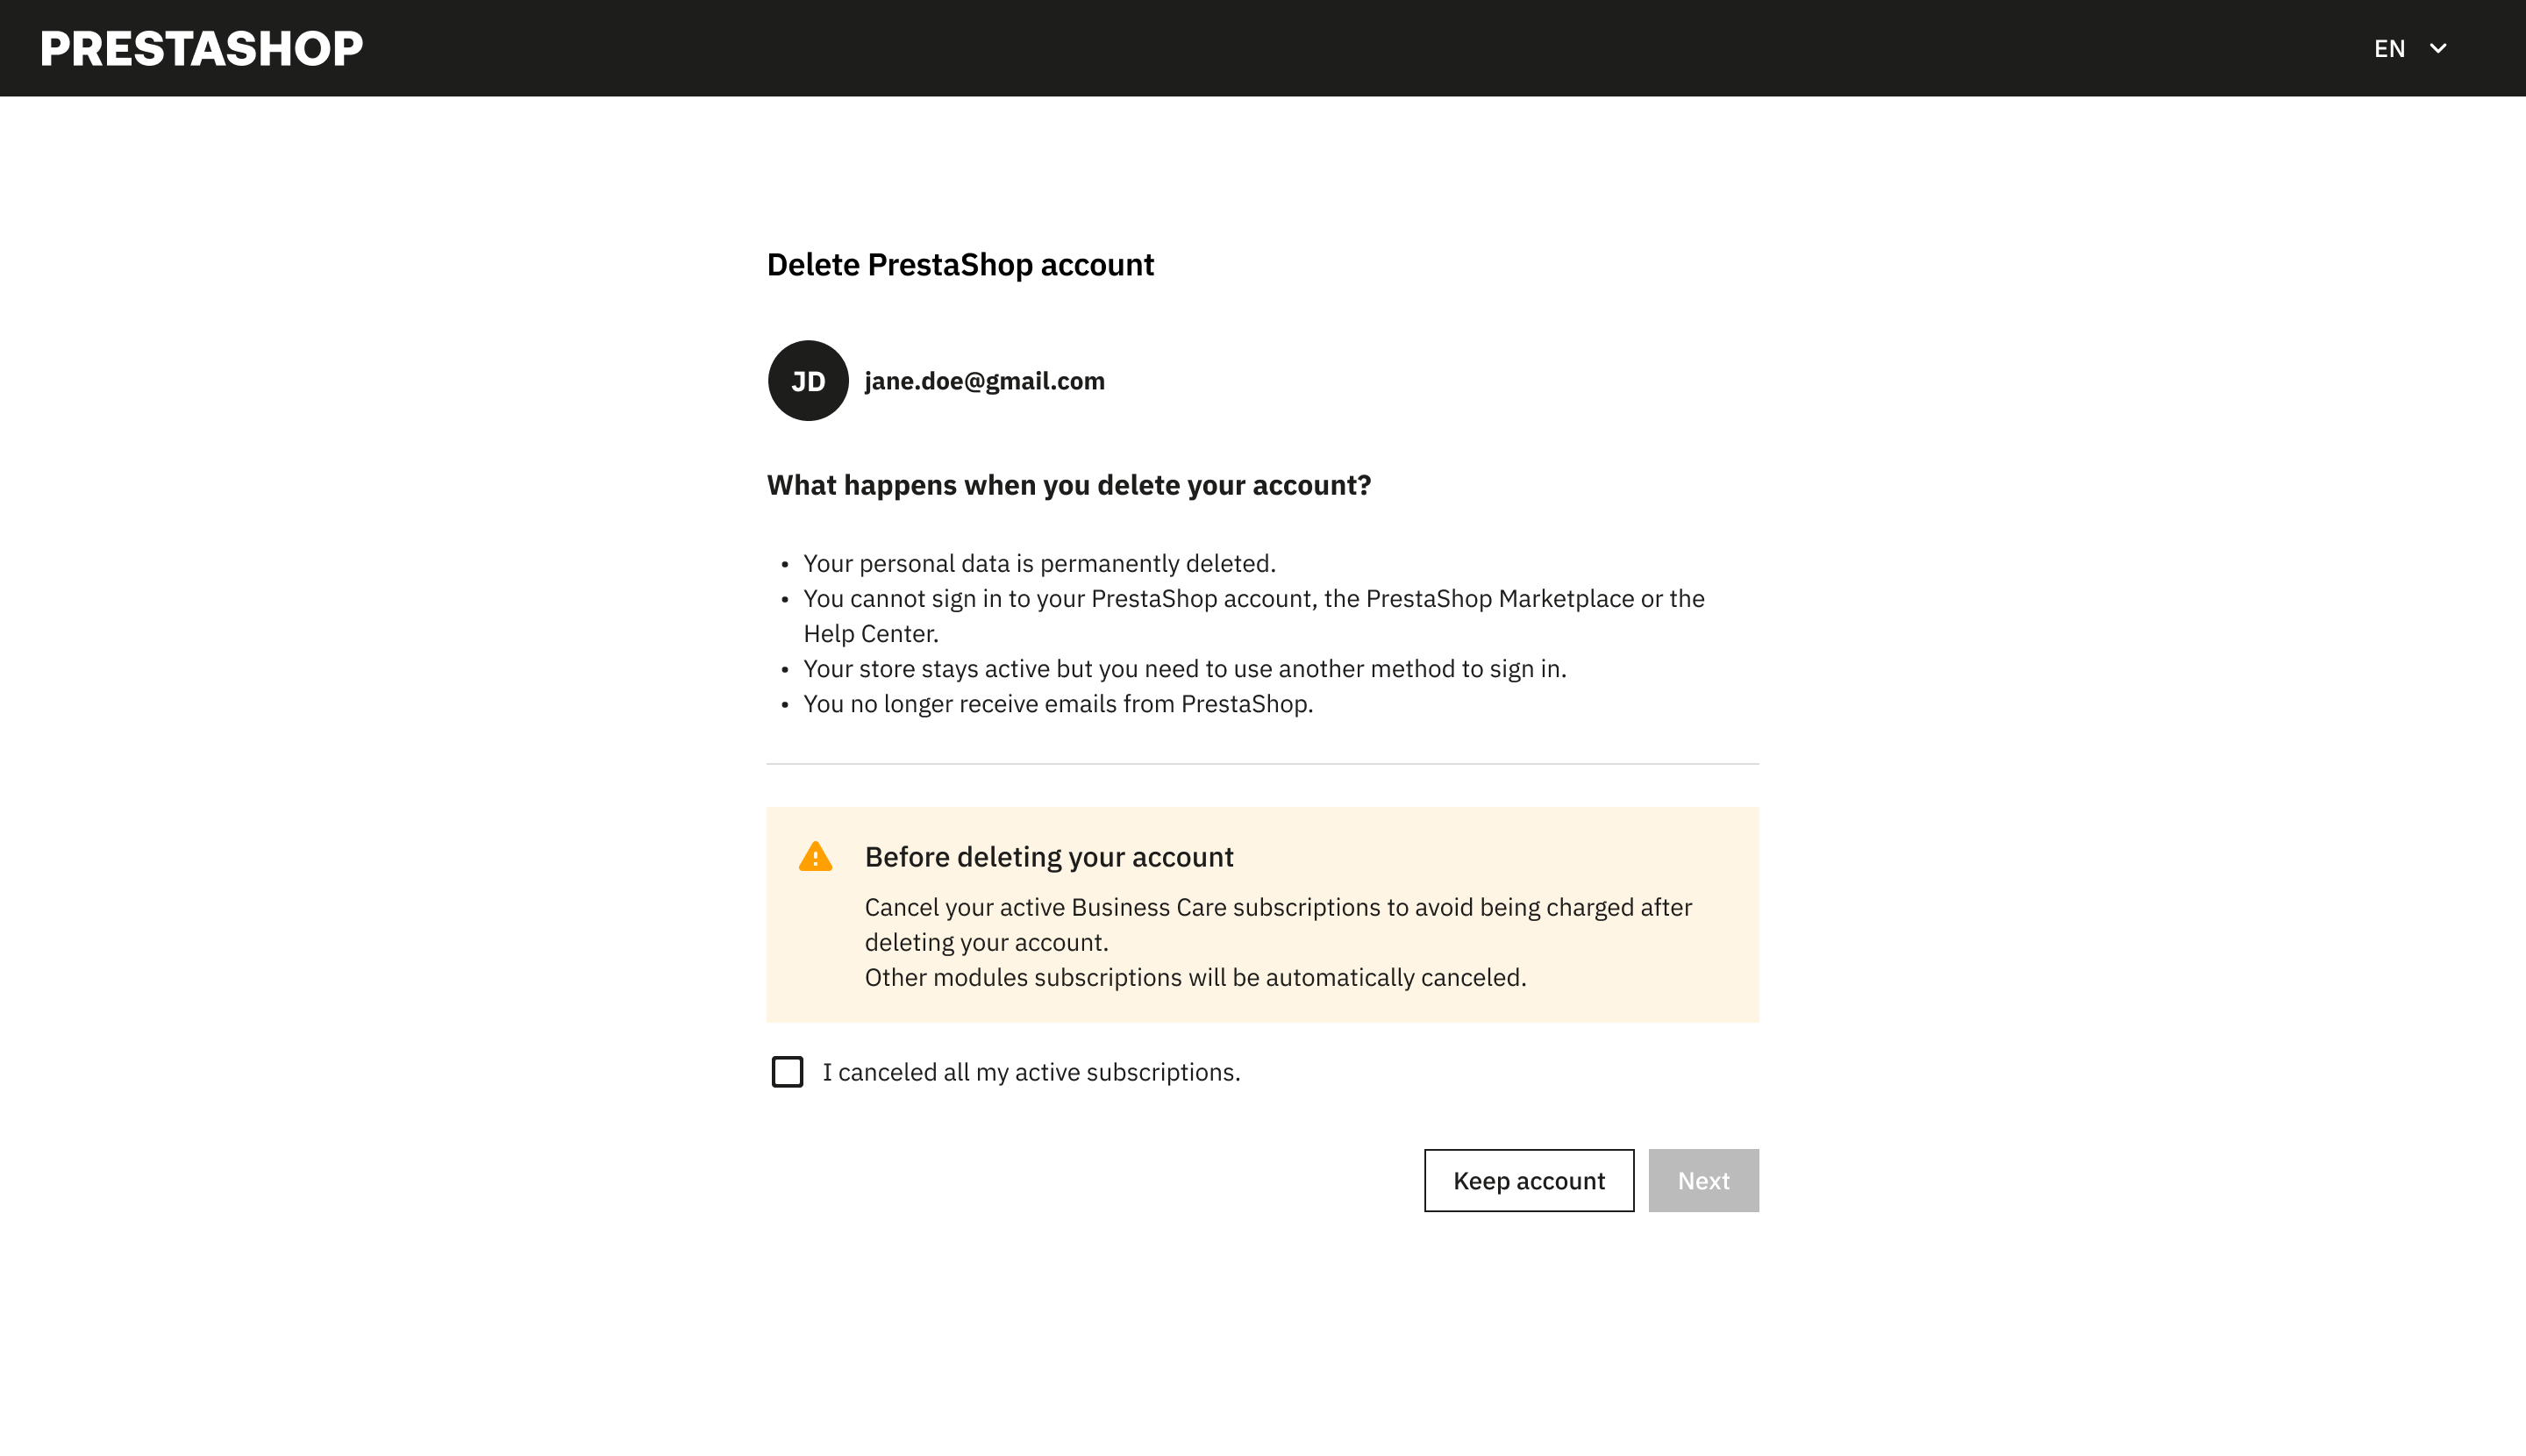Click 'What happens when you delete your account?' heading
Screen dimensions: 2526x1456
(1069, 485)
